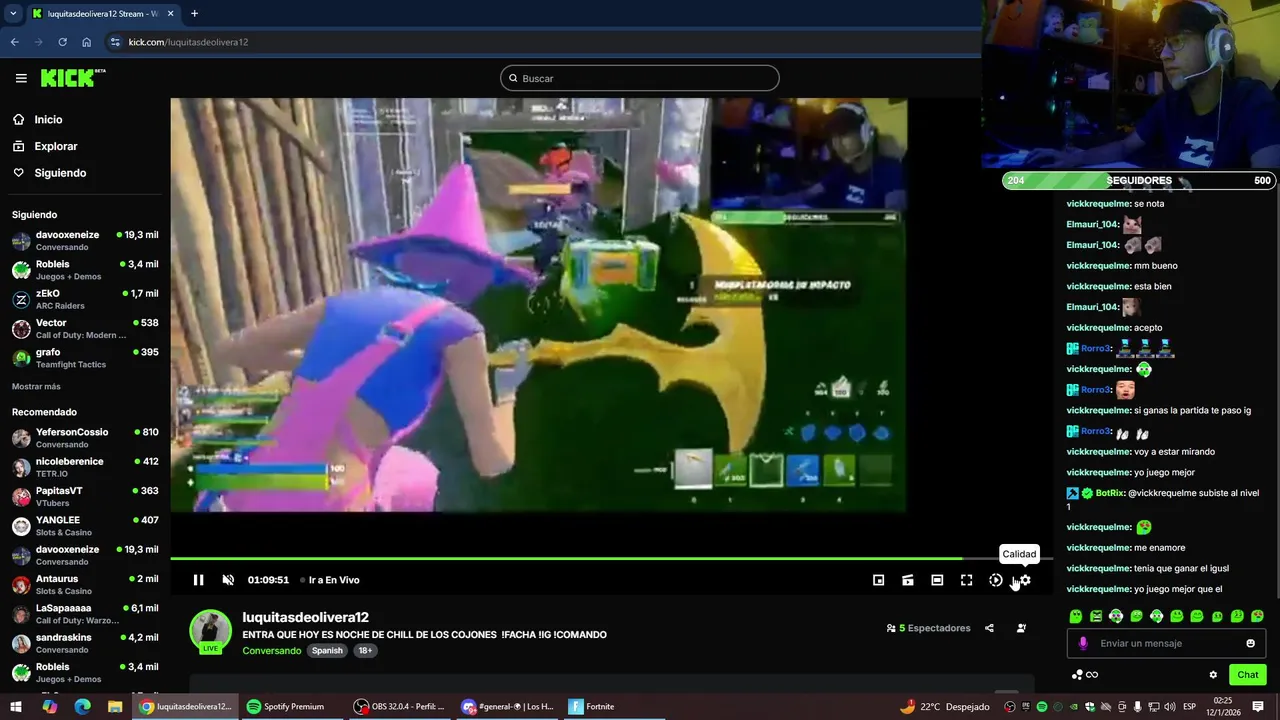This screenshot has width=1280, height=720.
Task: Create a clip from the stream
Action: click(908, 580)
